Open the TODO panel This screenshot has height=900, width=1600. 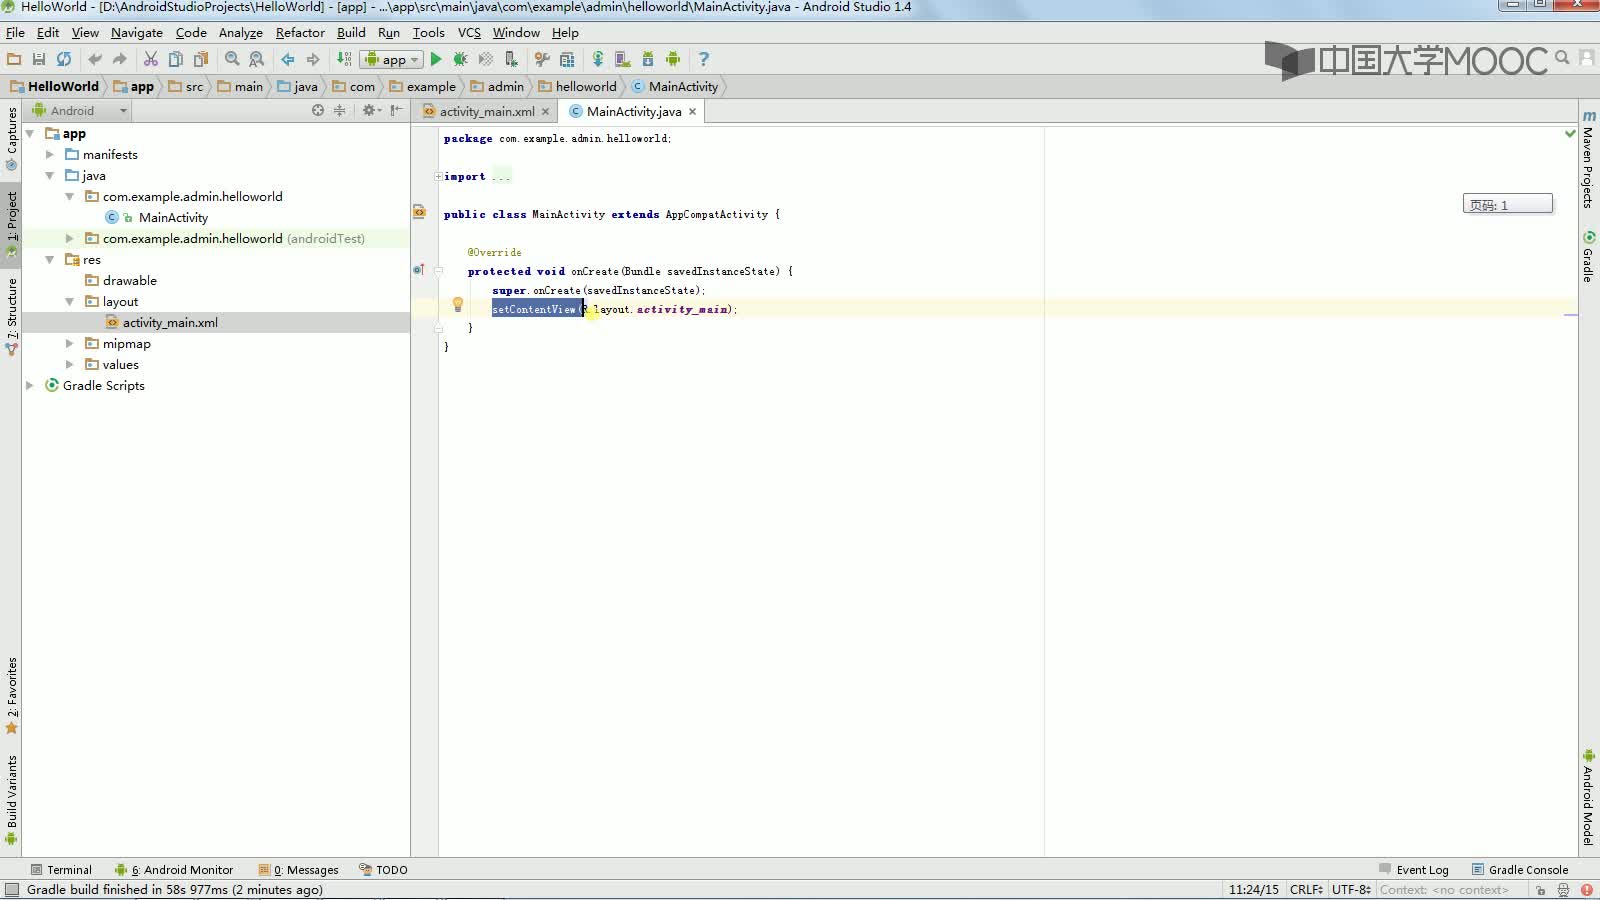tap(383, 870)
